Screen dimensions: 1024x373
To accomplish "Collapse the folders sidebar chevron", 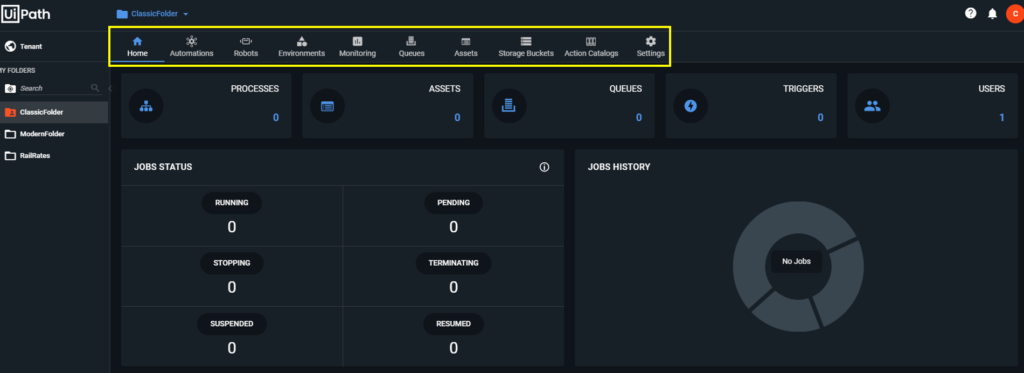I will [109, 88].
